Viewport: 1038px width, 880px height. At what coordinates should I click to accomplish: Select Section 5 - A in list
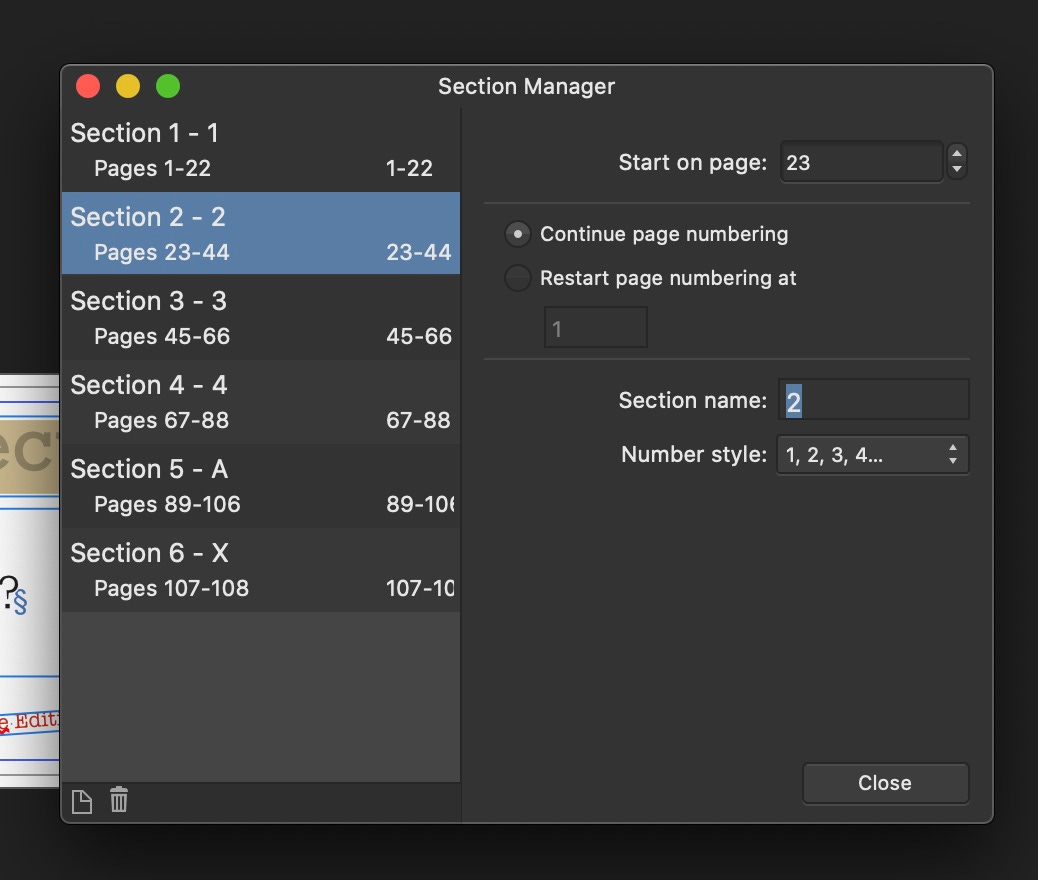pyautogui.click(x=260, y=486)
